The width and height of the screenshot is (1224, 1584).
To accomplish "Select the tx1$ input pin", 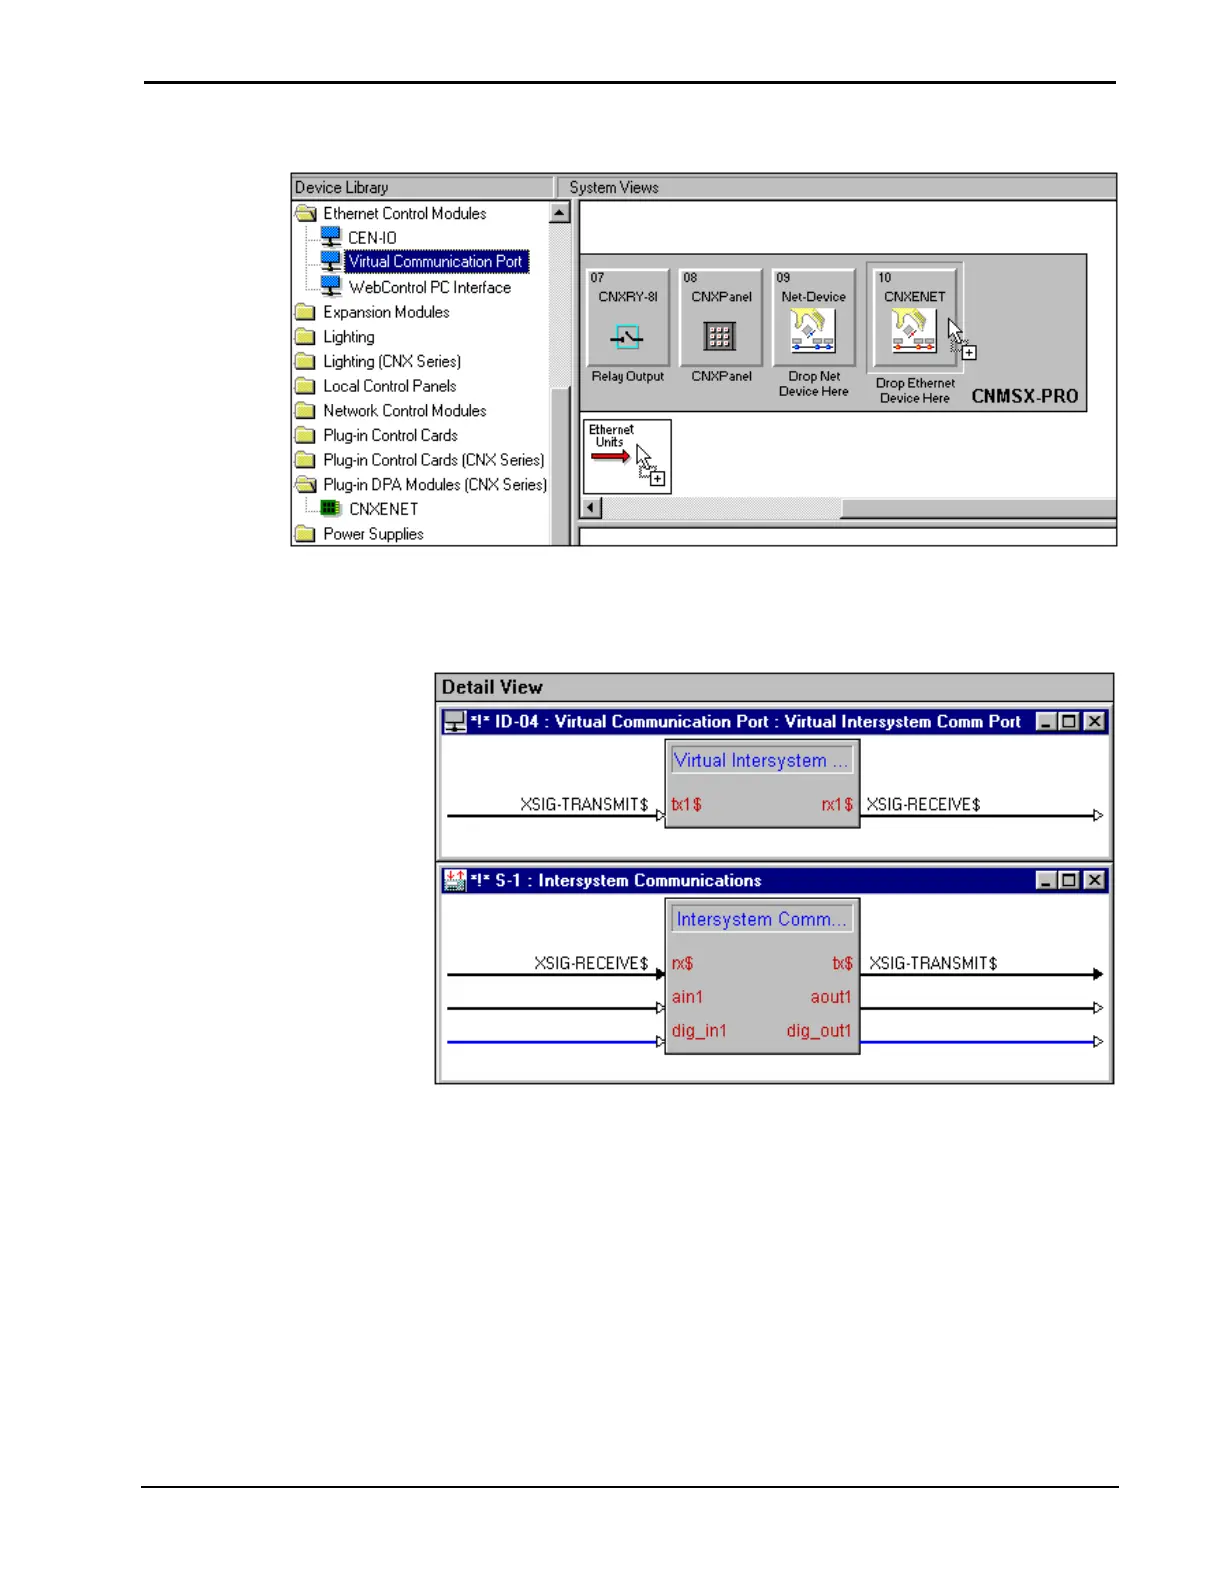I will click(687, 805).
